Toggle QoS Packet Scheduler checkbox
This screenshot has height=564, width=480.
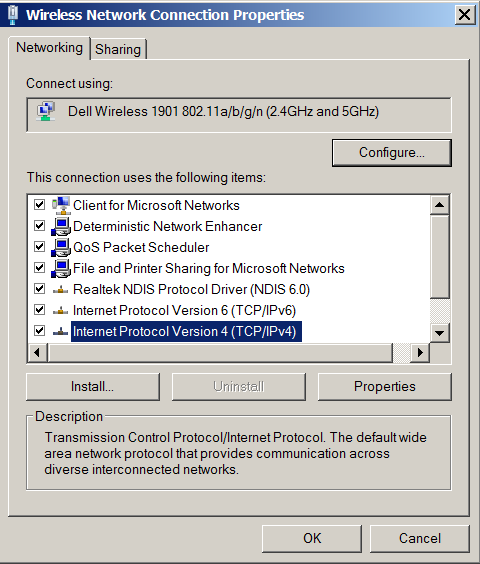tap(39, 247)
